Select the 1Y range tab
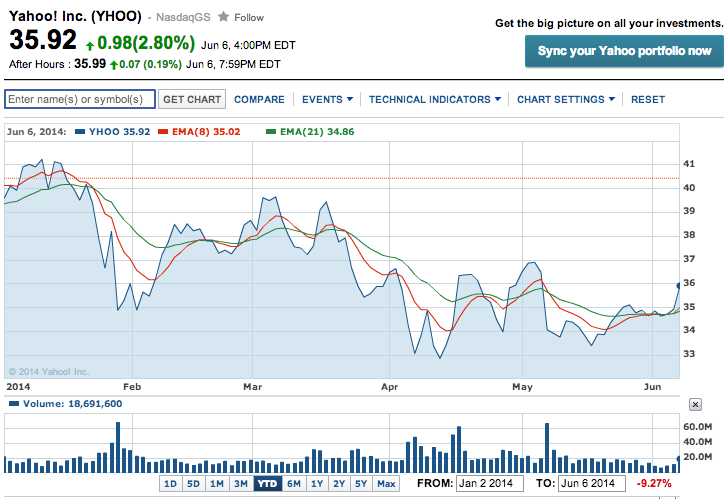Viewport: 727px width, 499px height. click(317, 484)
